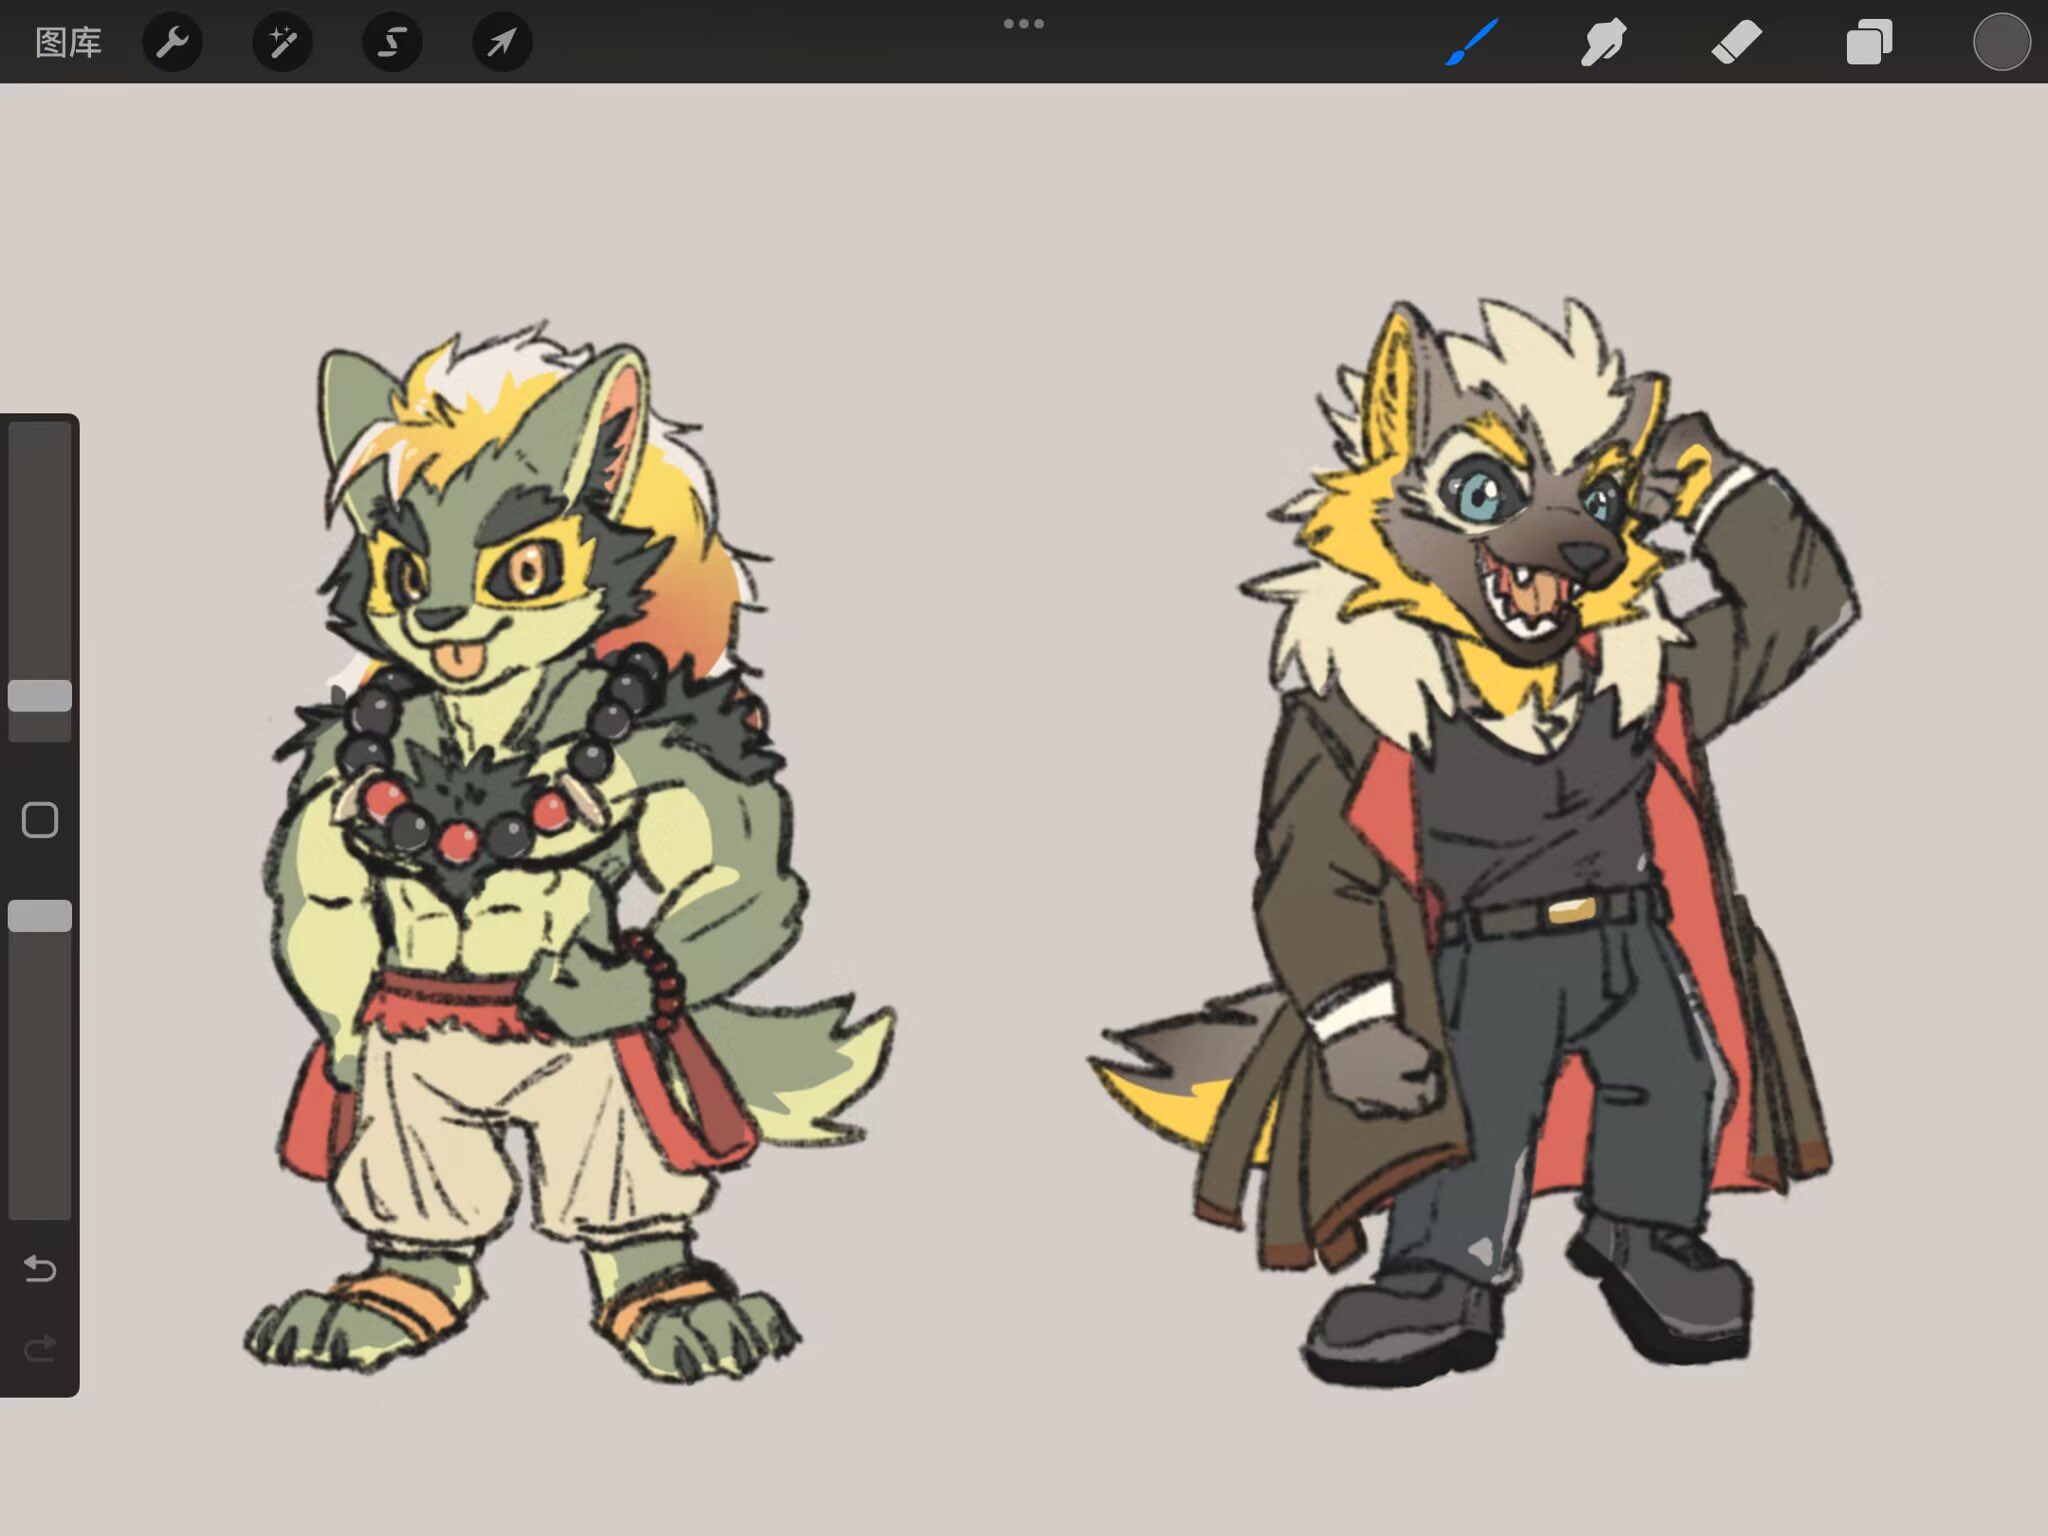Click the brush opacity slider handle
Screen dimensions: 2048x1536
[40, 916]
